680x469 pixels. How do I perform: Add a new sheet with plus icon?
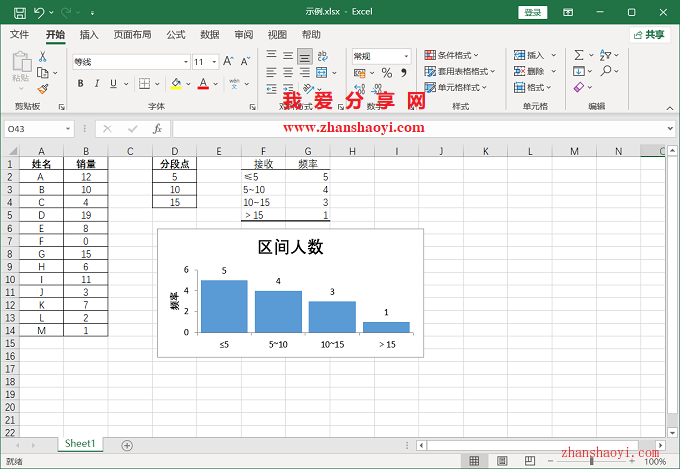click(127, 446)
